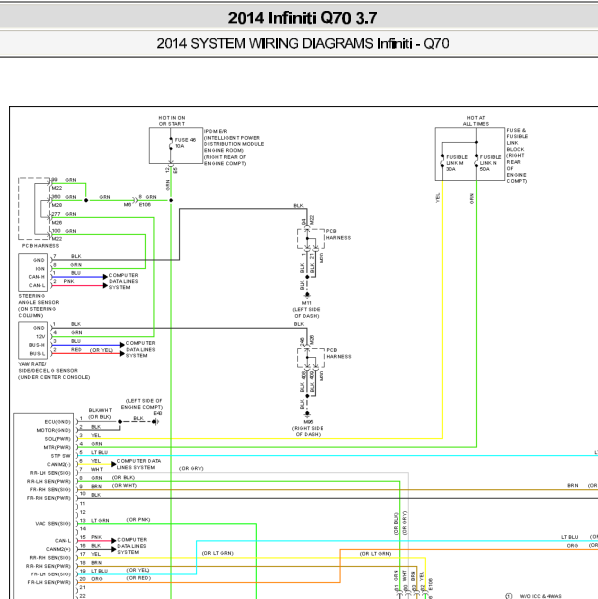Click the Fuse 46 10A symbol
Viewport: 598px width, 599px height.
(171, 144)
